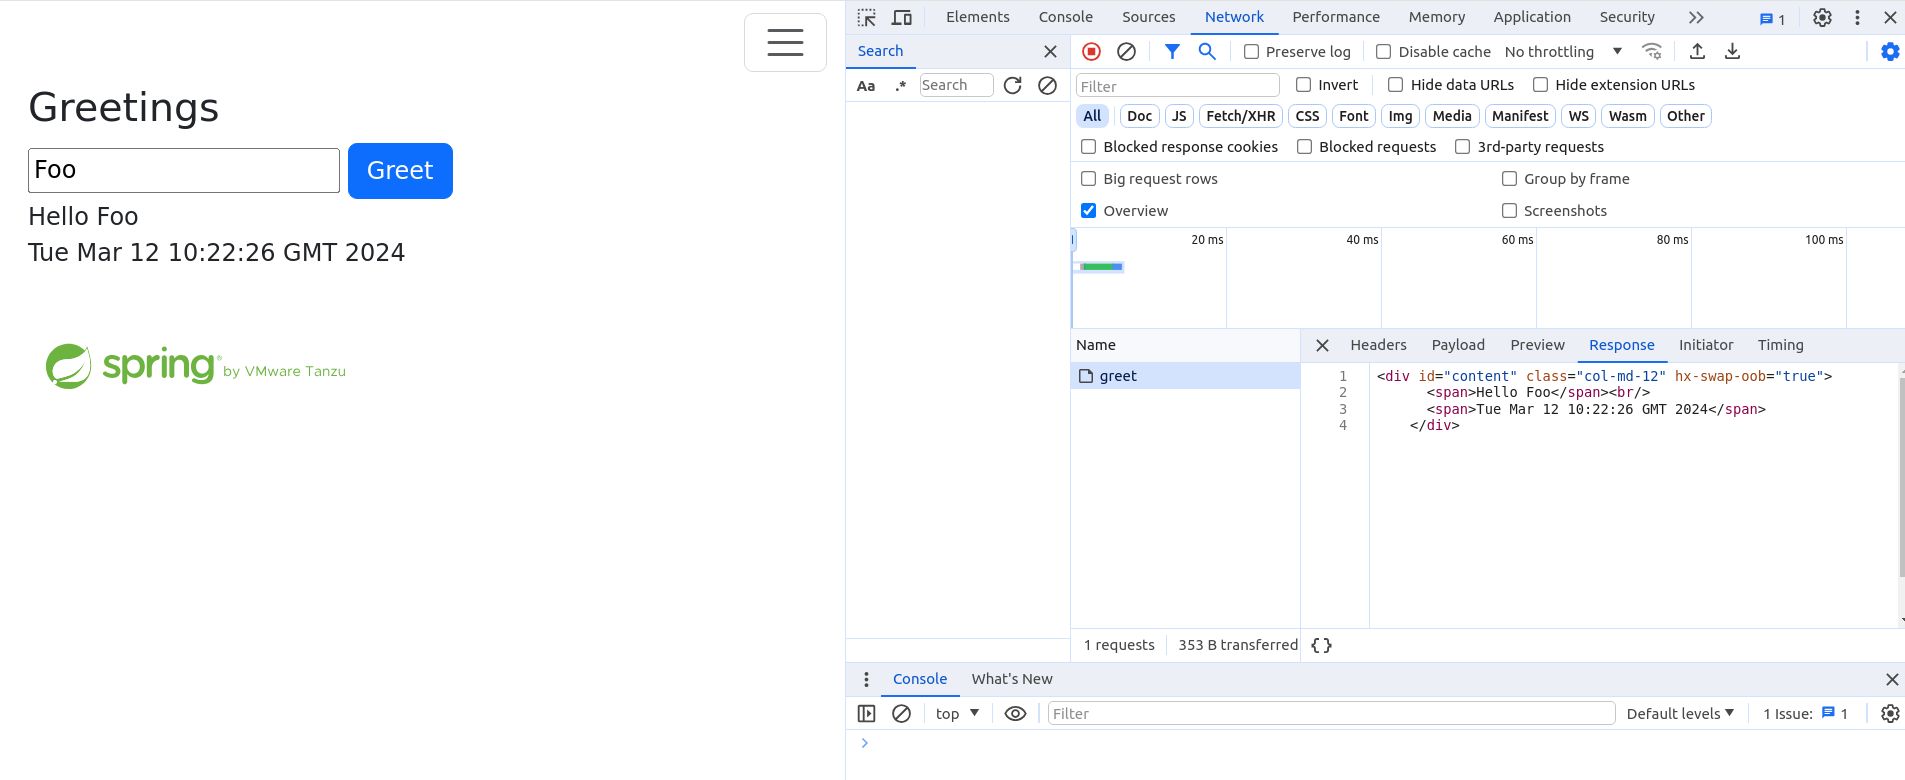Screen dimensions: 1905x780
Task: Click the console Filter field
Action: [x=1331, y=714]
